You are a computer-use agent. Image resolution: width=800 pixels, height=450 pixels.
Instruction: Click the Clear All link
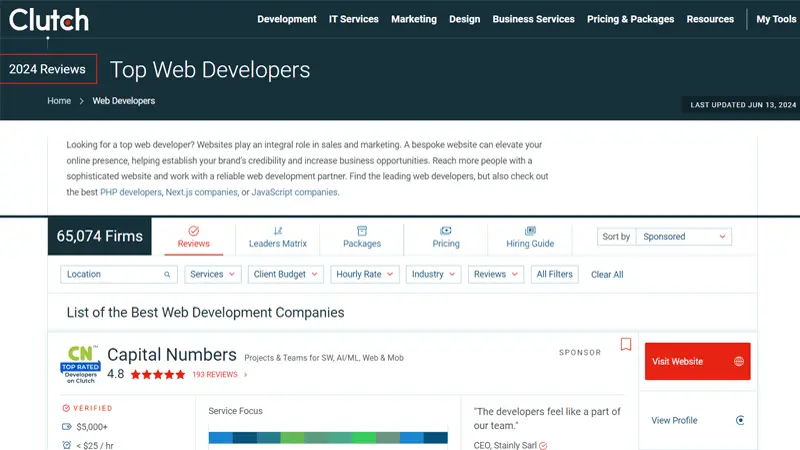pyautogui.click(x=607, y=274)
